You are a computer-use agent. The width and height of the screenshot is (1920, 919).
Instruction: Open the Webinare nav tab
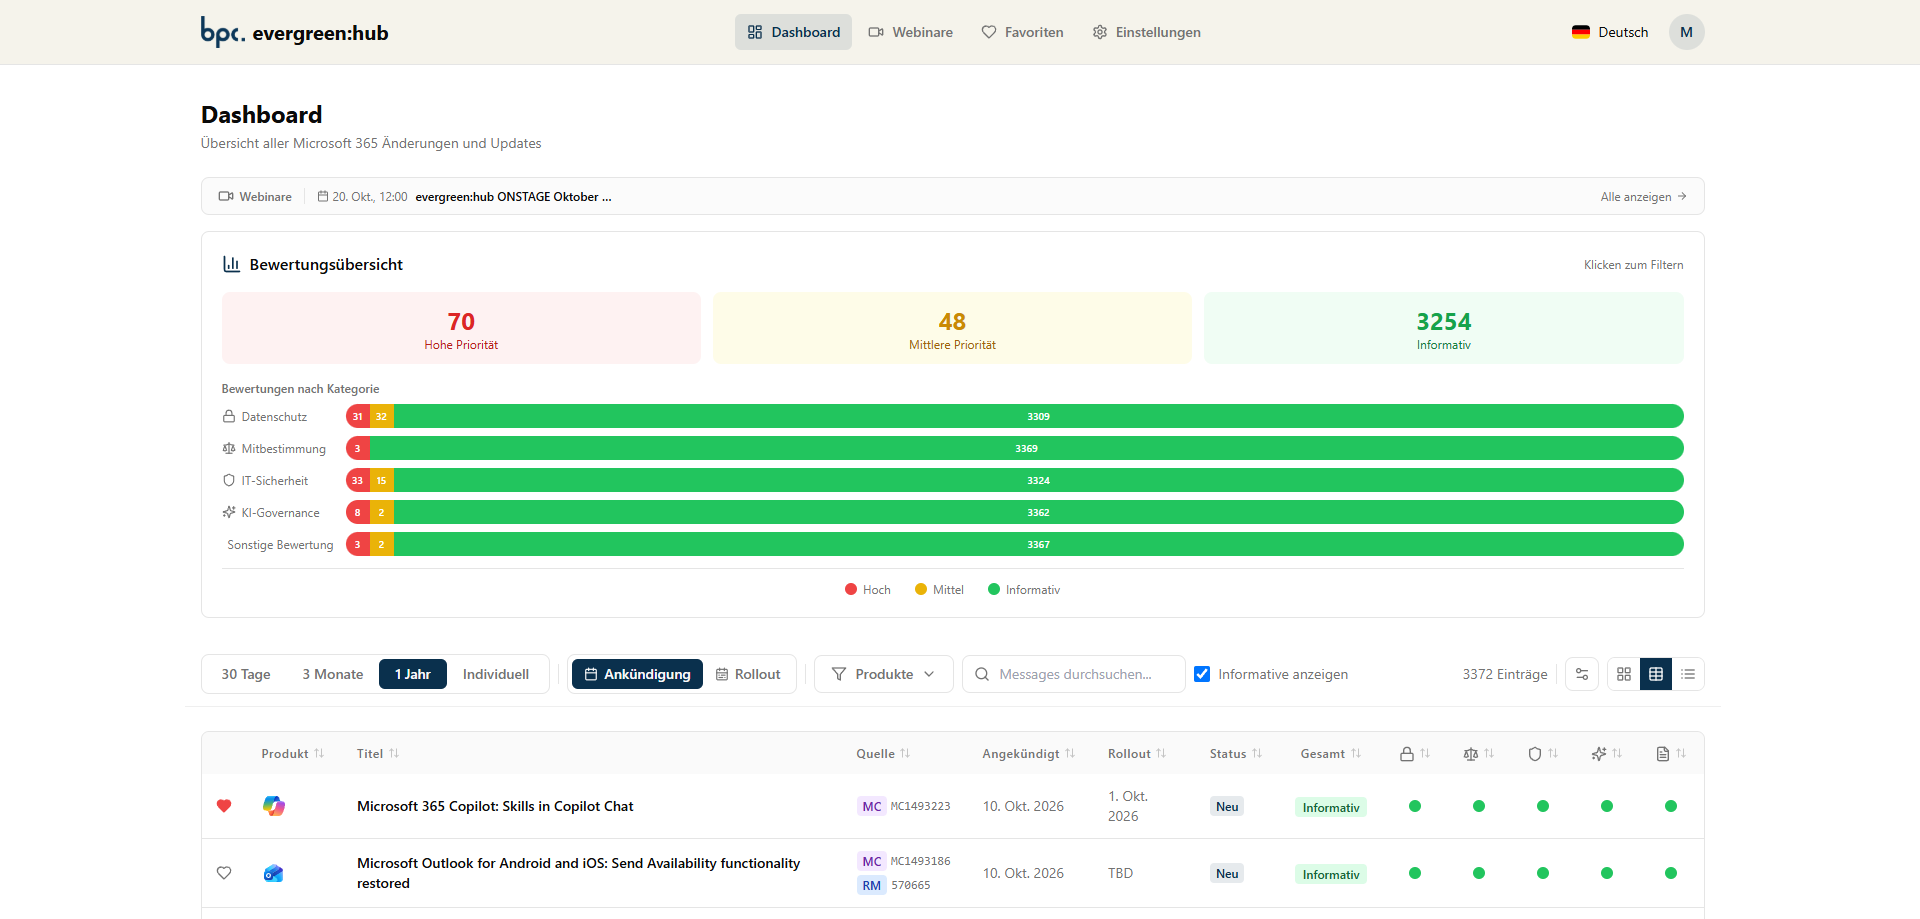point(910,32)
